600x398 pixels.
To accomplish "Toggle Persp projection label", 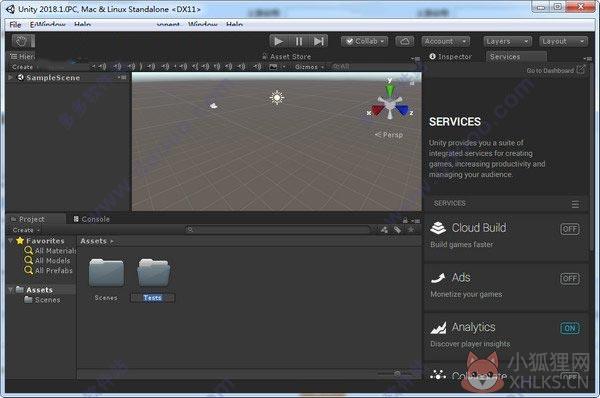I will tap(389, 135).
